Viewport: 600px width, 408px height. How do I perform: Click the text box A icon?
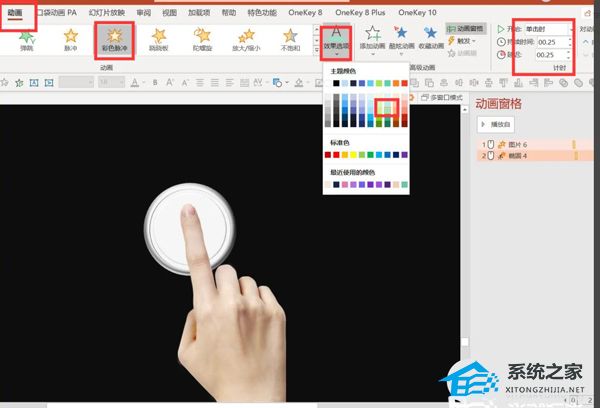pyautogui.click(x=34, y=82)
